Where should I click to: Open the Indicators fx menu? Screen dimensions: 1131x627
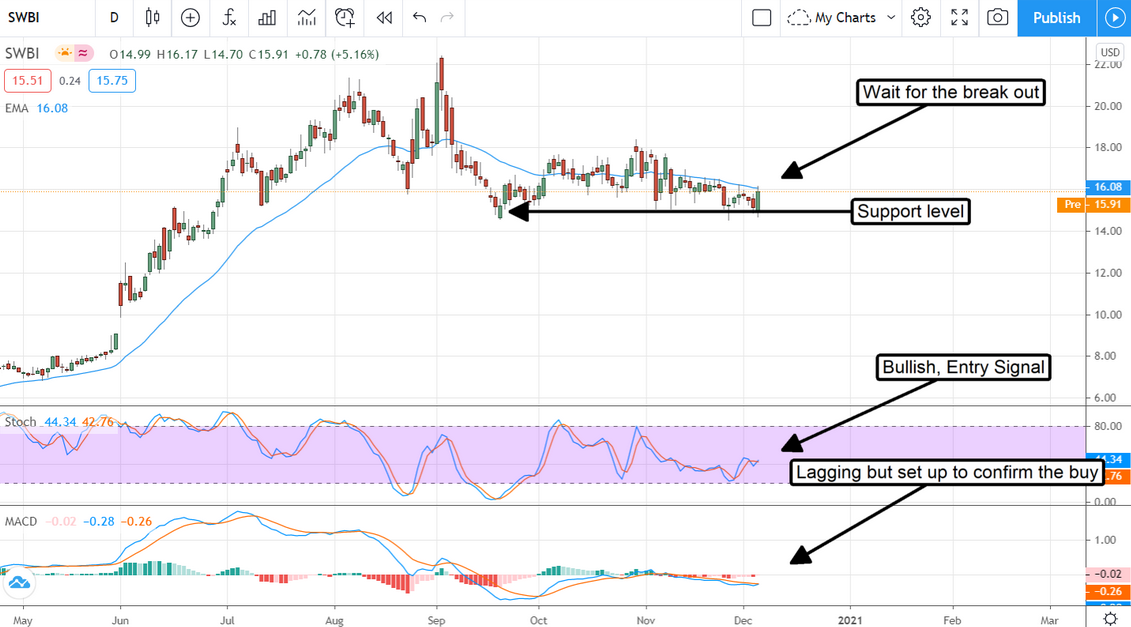(229, 17)
